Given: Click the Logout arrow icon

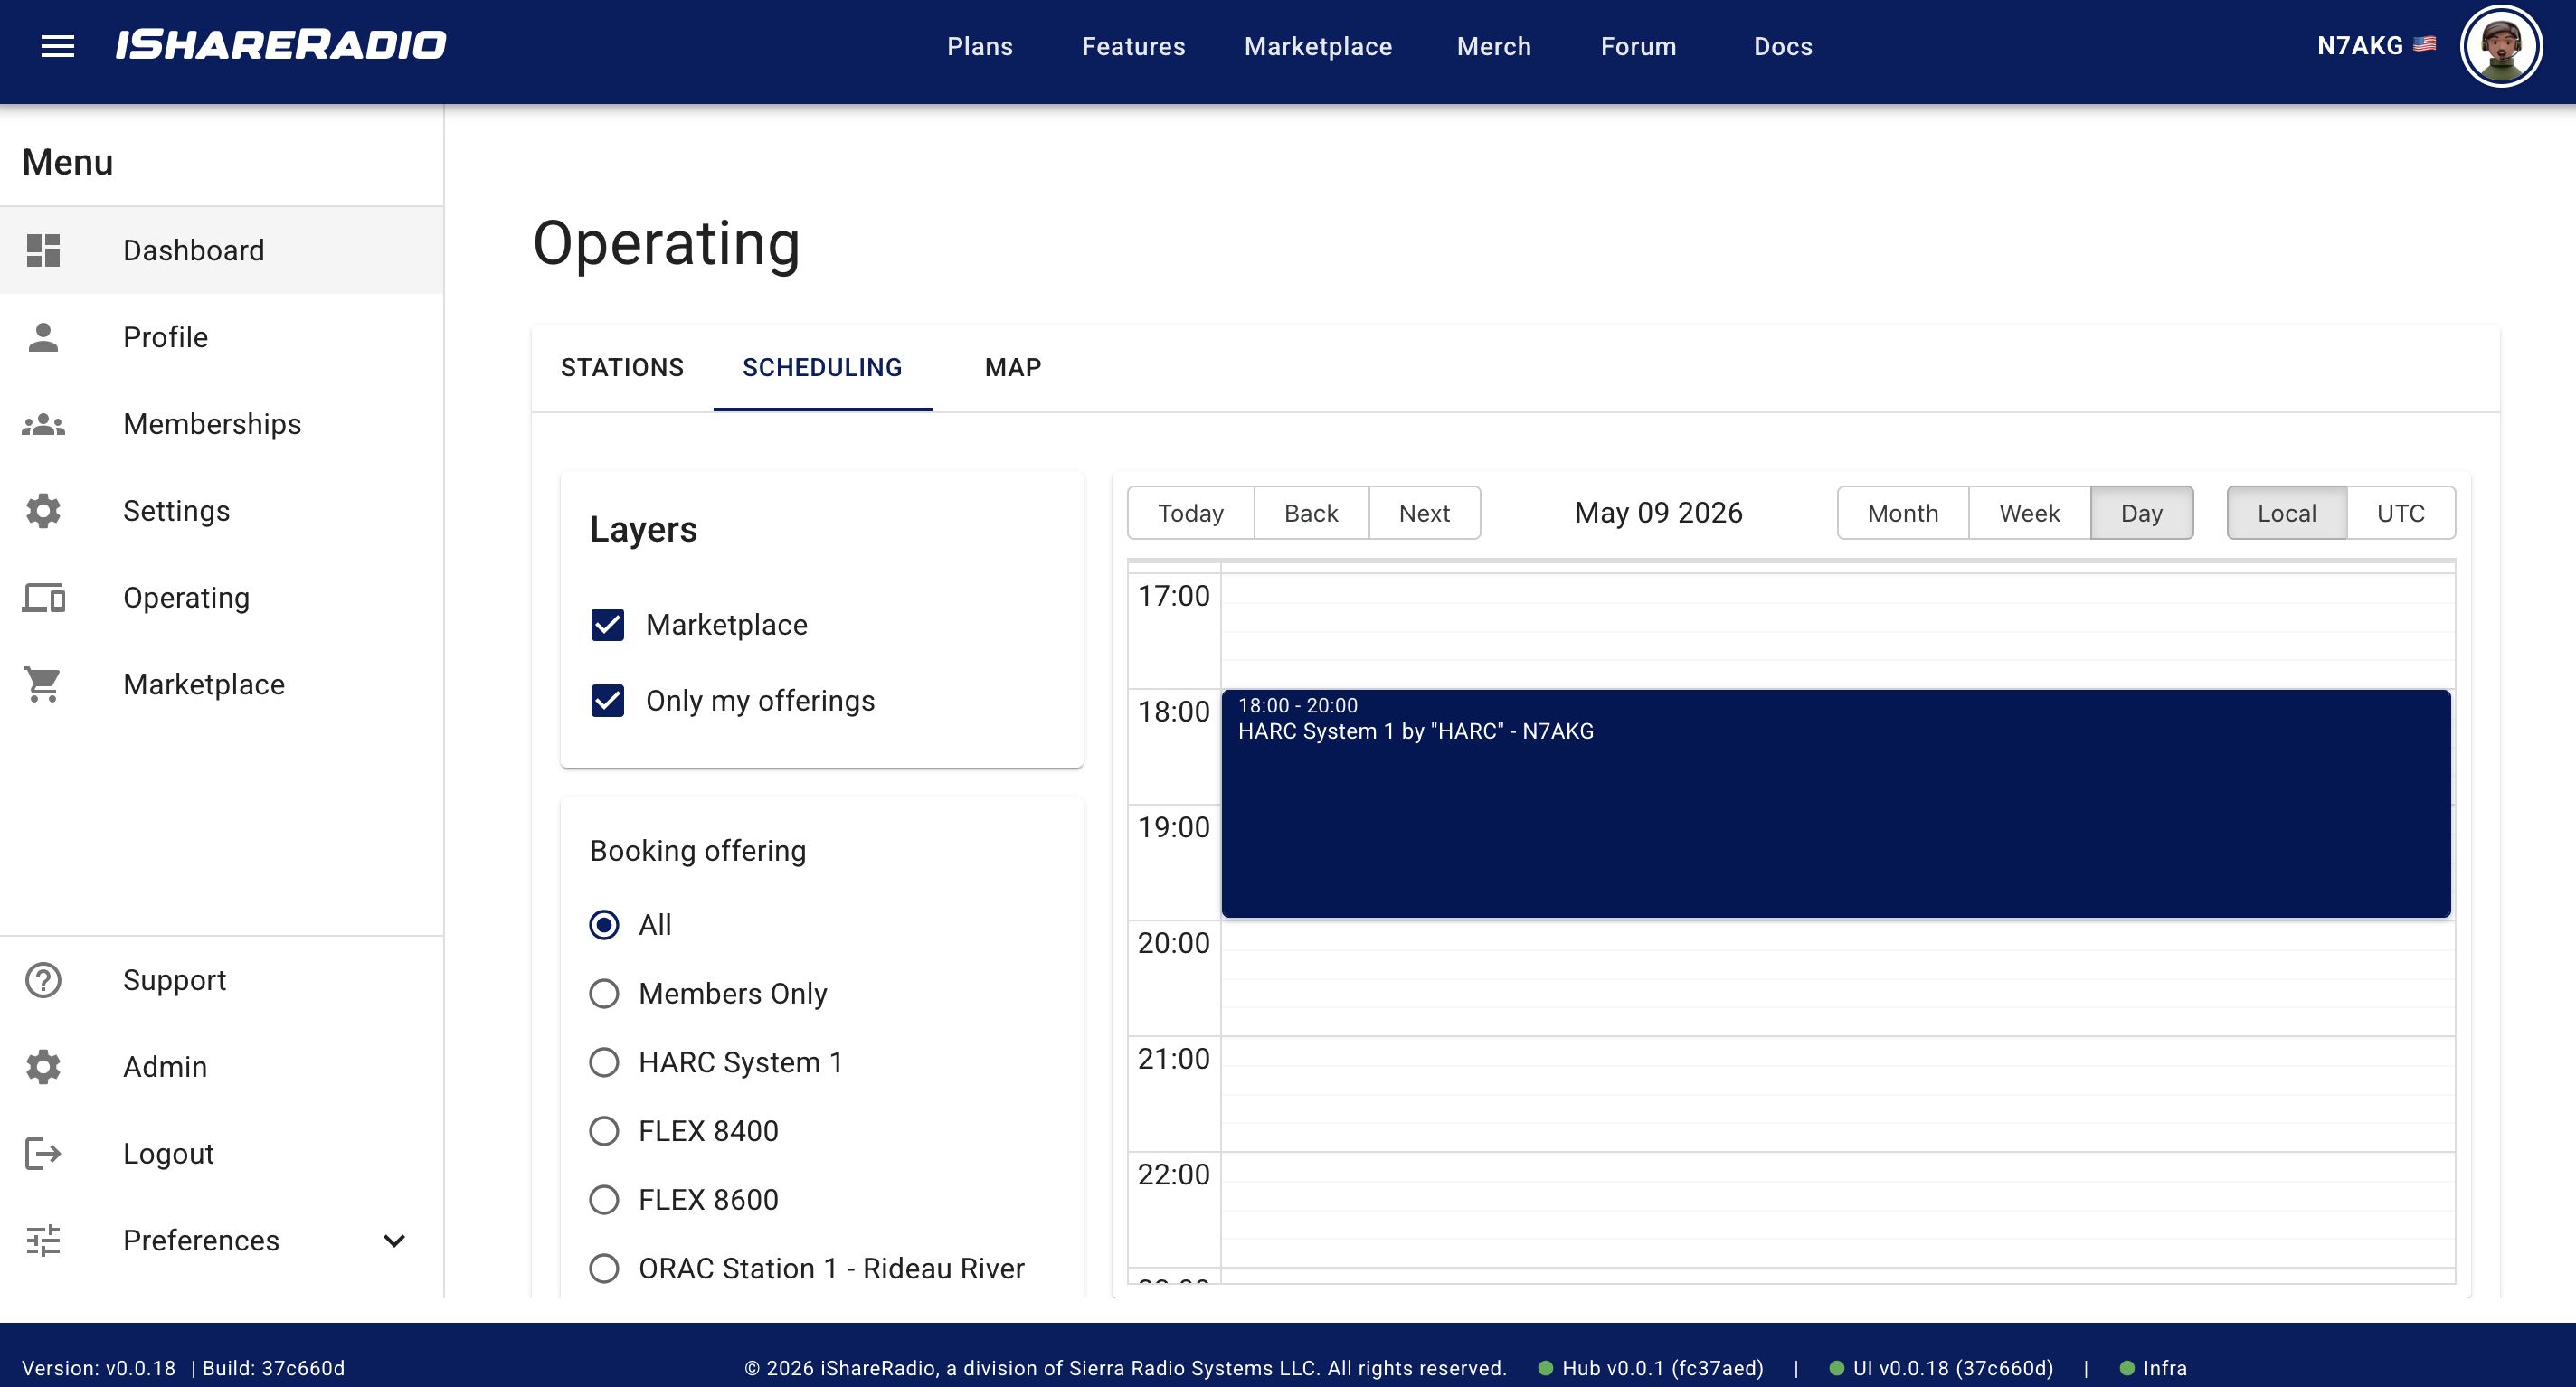Looking at the screenshot, I should (43, 1154).
